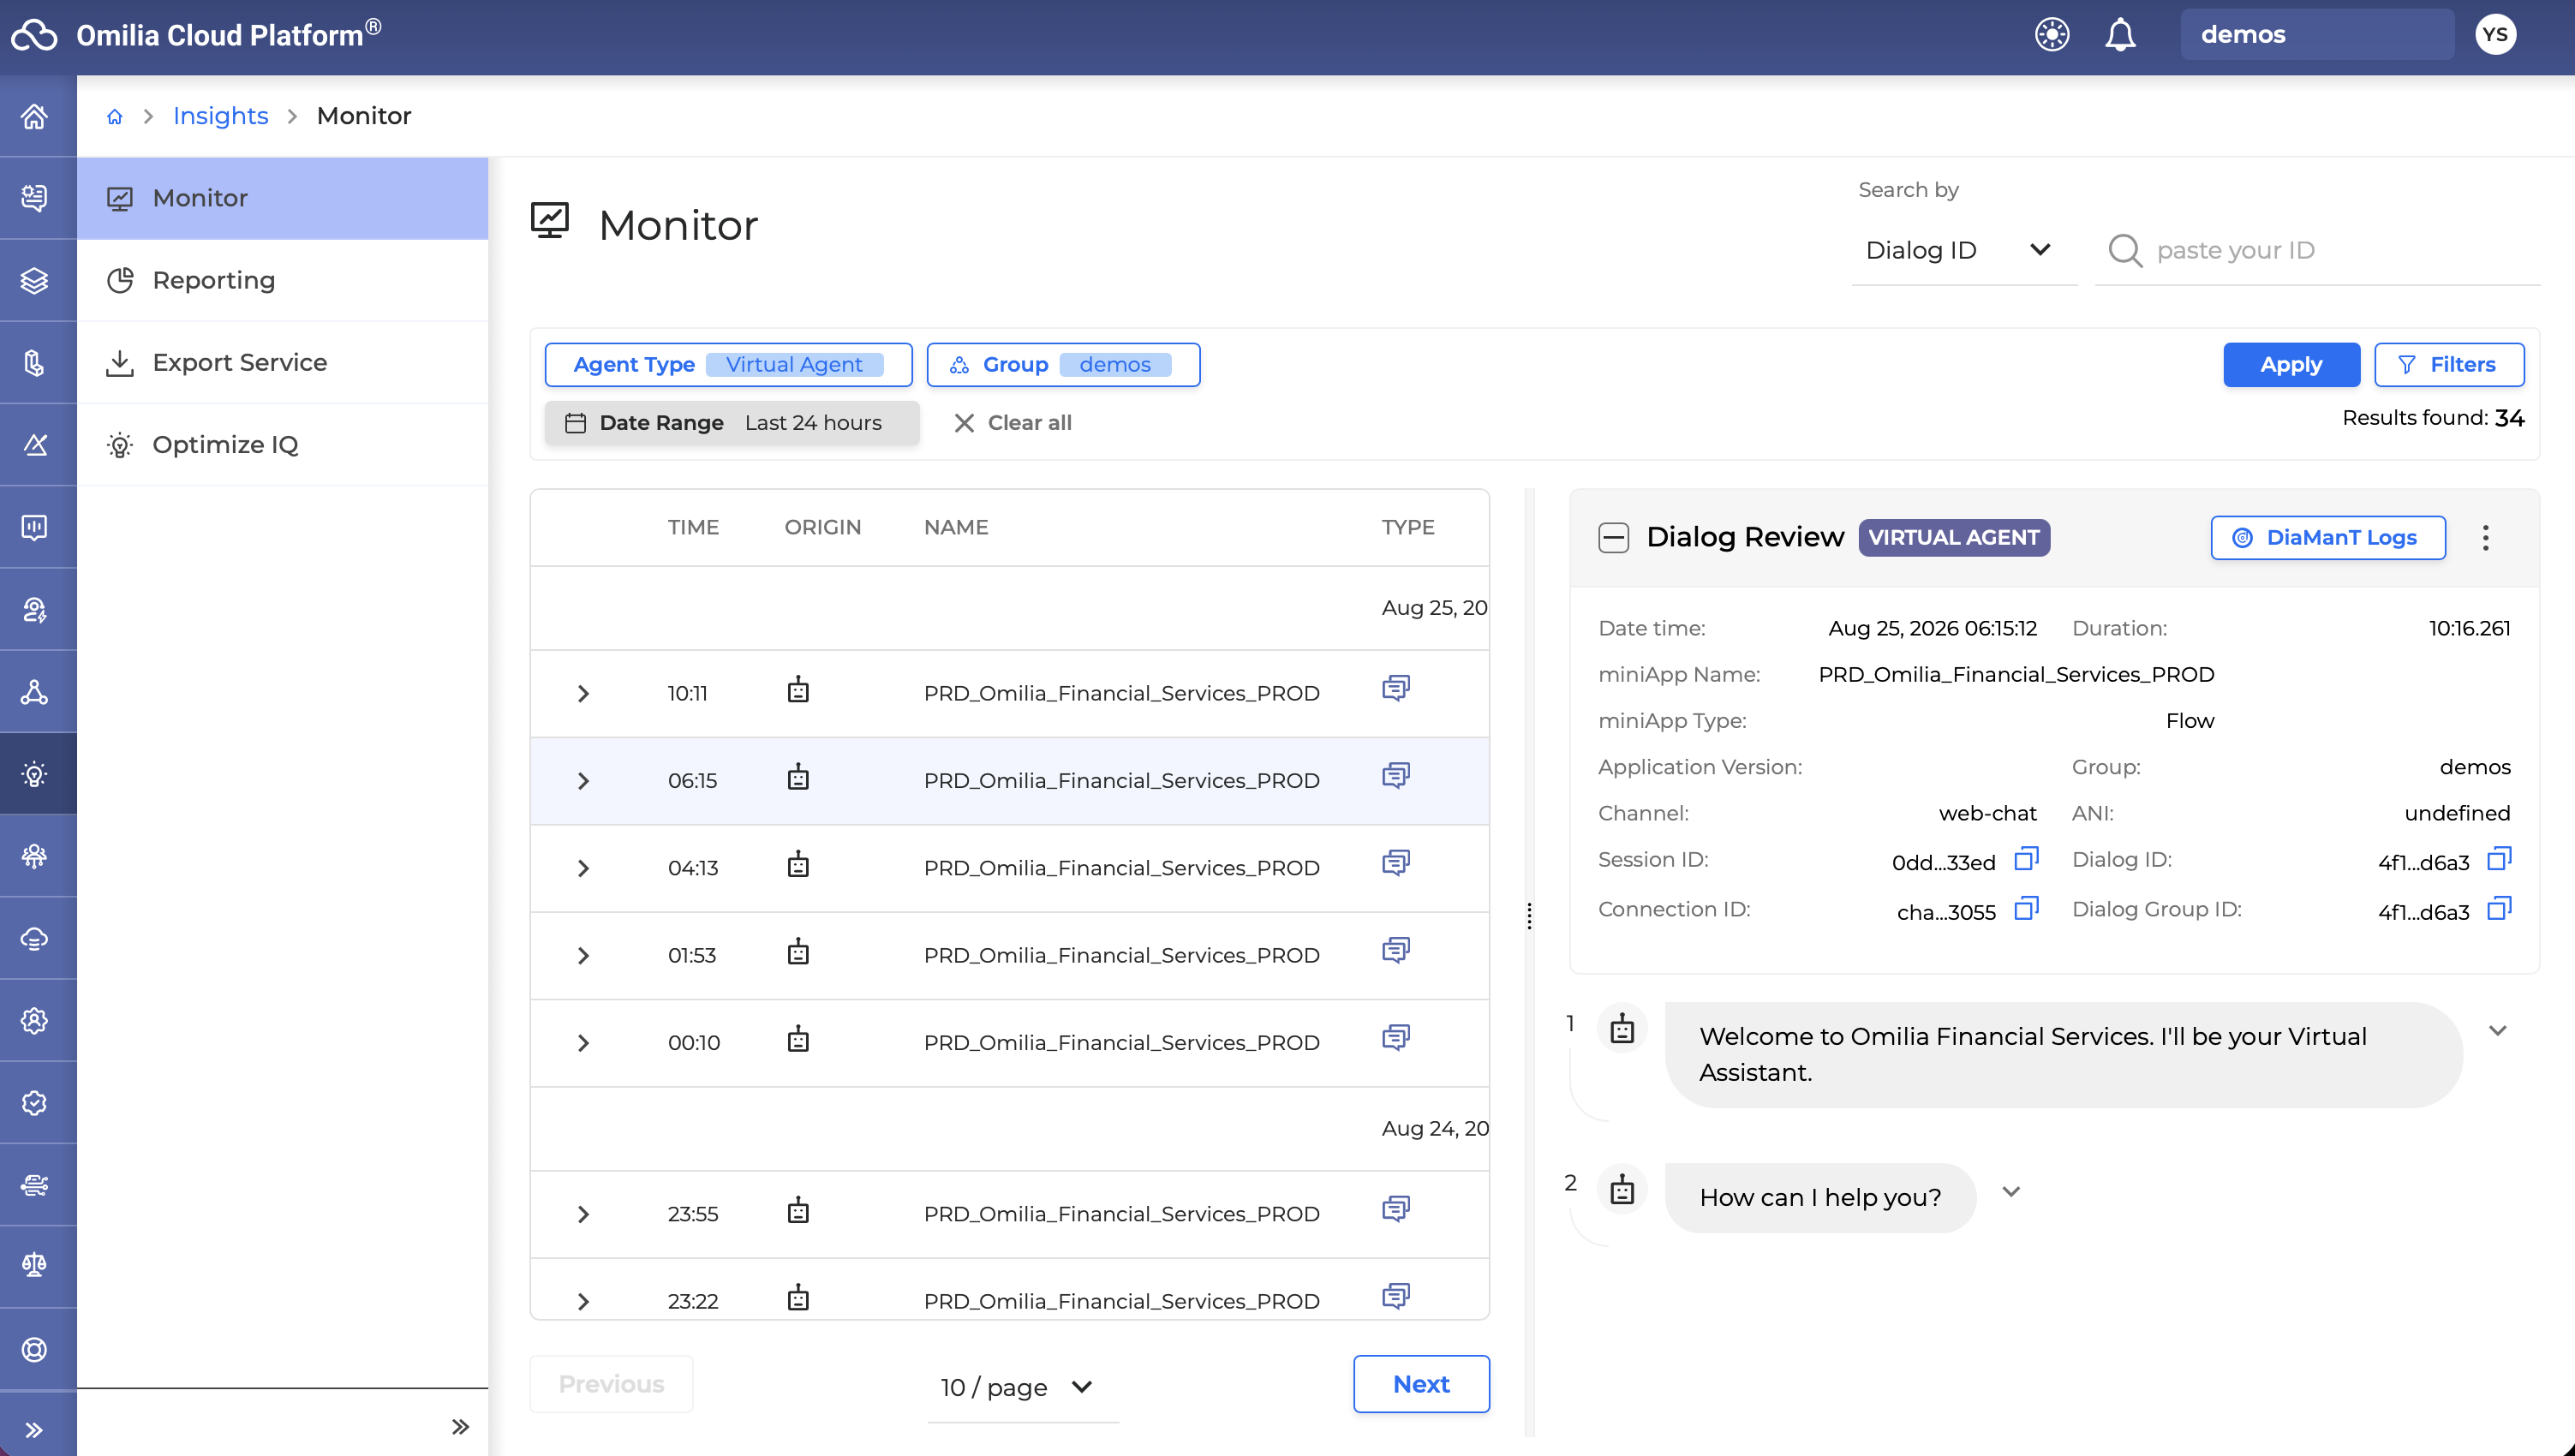Expand details of 'How can I help you?'
The image size is (2575, 1456).
pos(2011,1192)
